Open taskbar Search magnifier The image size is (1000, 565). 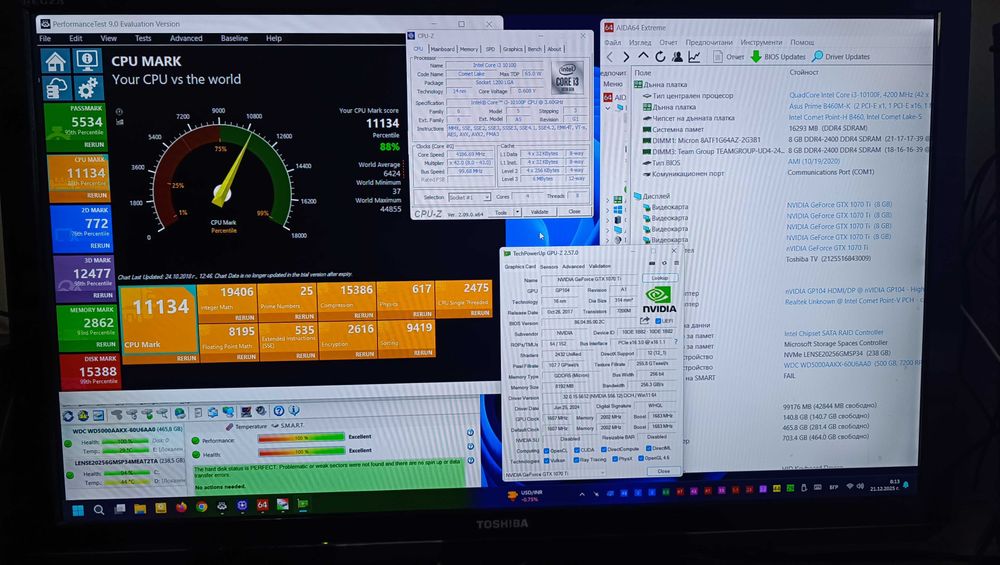click(99, 510)
